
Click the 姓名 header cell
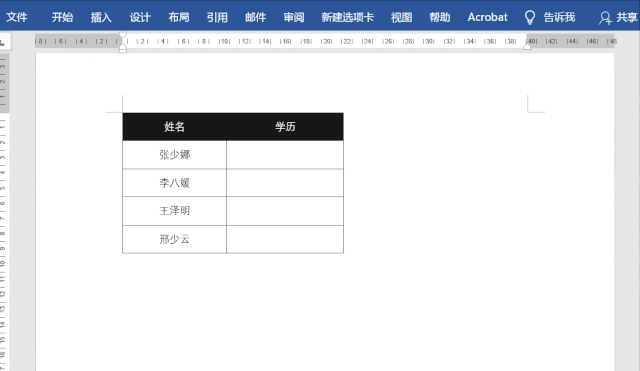(x=174, y=127)
